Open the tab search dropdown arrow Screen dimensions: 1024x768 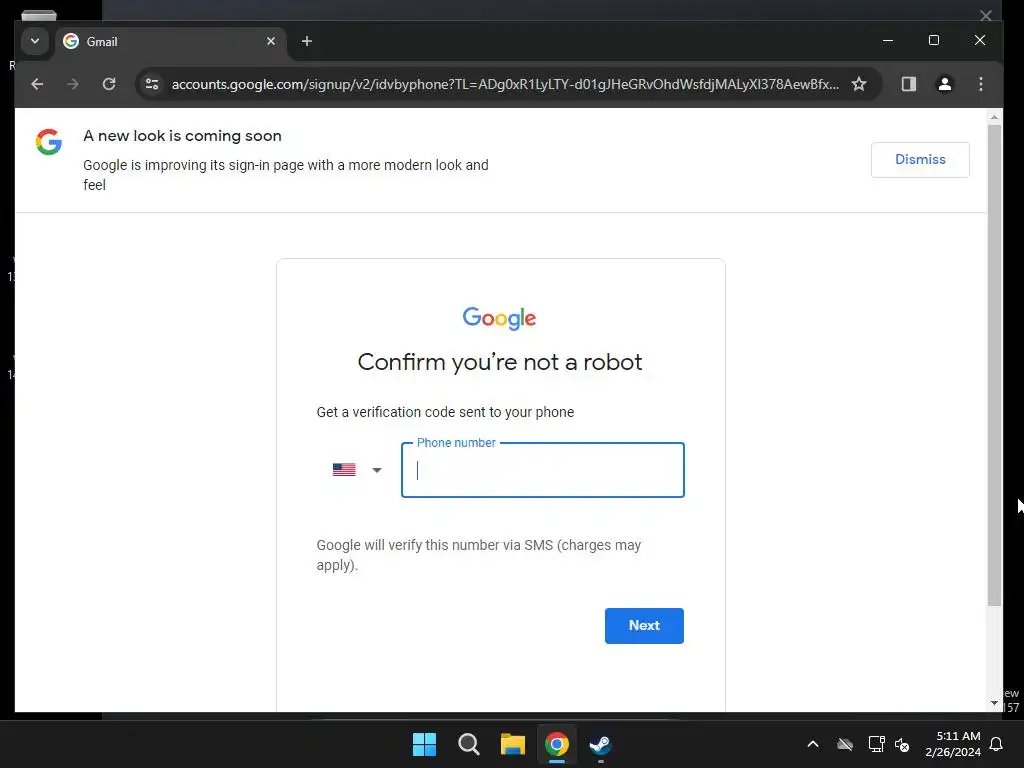[35, 41]
